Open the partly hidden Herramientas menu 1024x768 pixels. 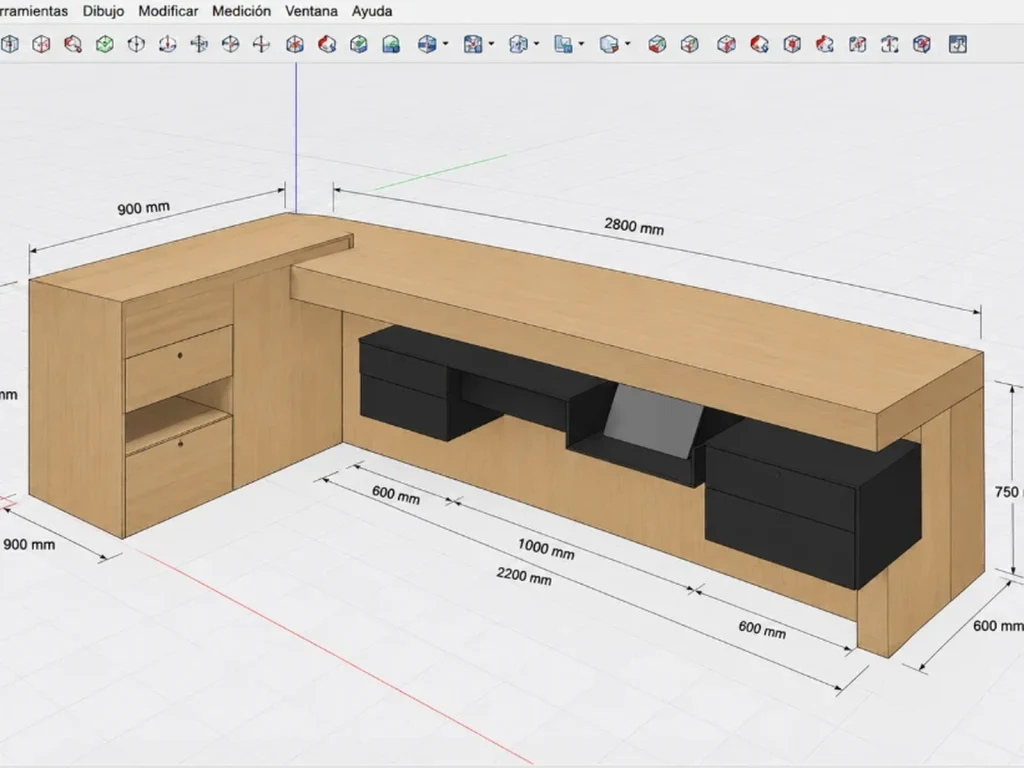coord(34,11)
